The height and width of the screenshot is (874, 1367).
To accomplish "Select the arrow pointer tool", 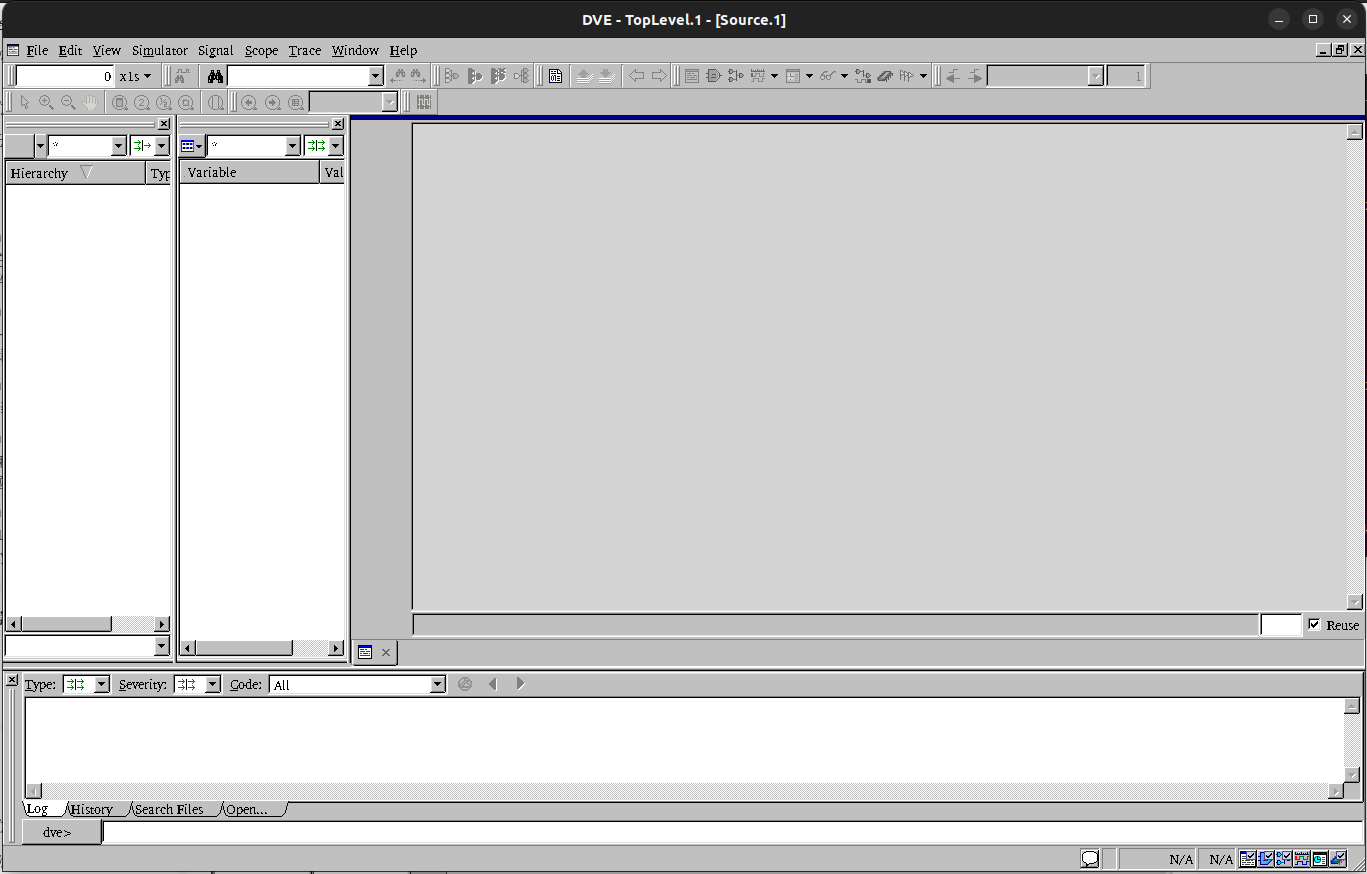I will (25, 102).
